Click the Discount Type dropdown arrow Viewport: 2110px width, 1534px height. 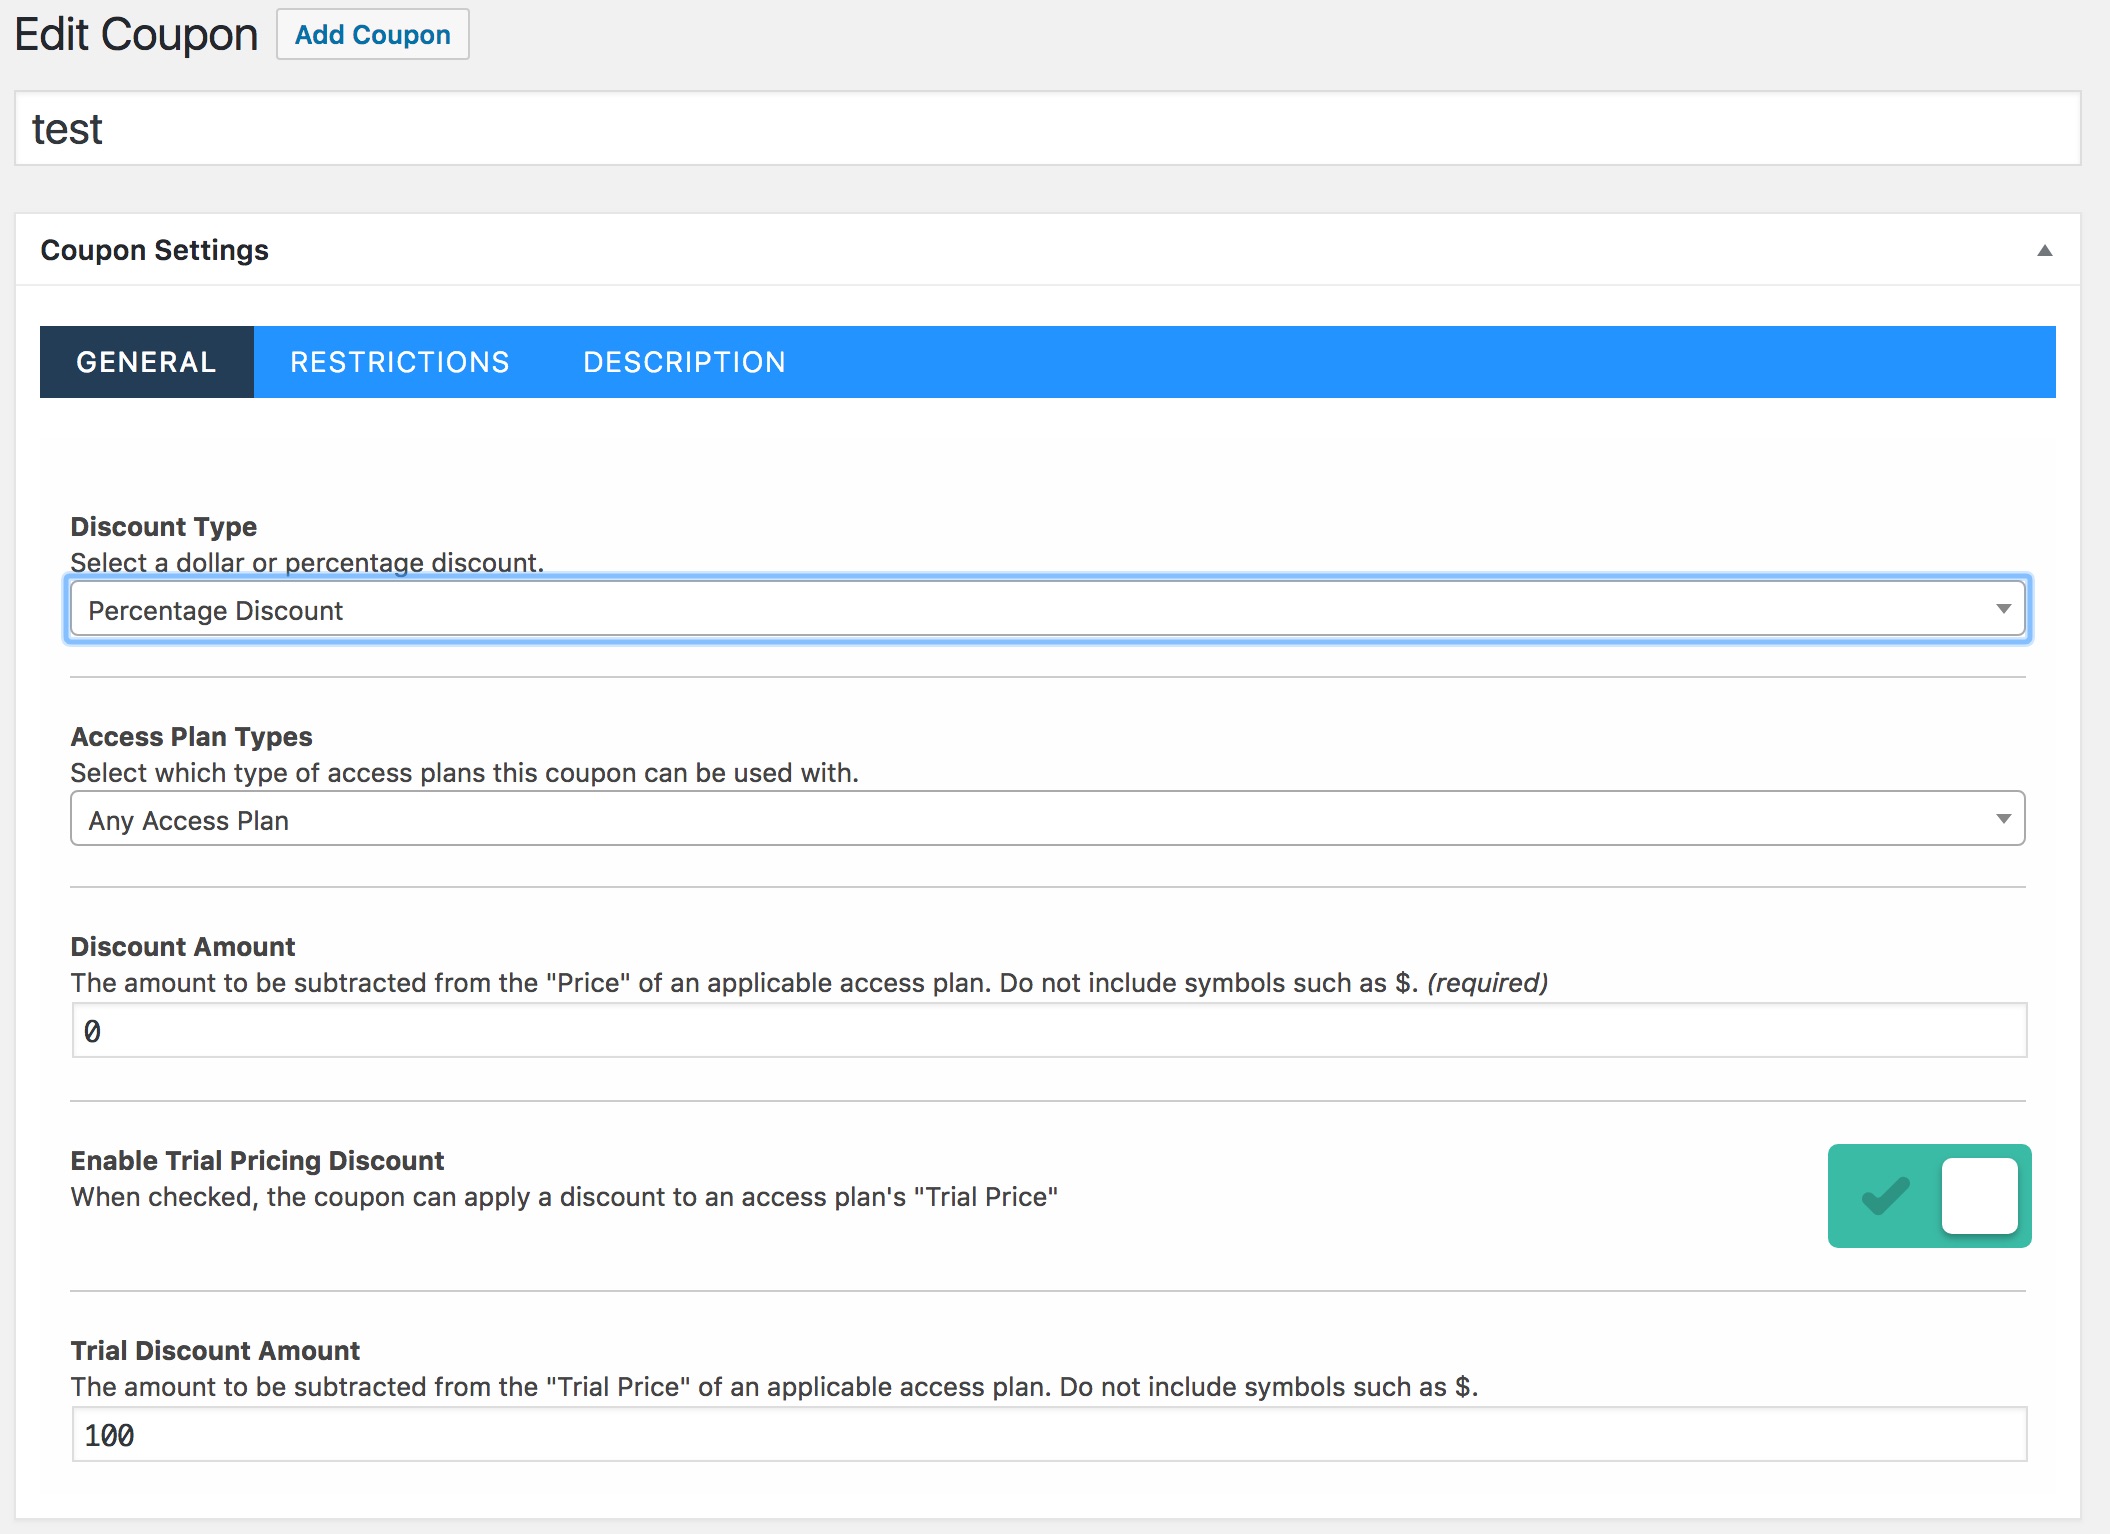pos(2003,609)
